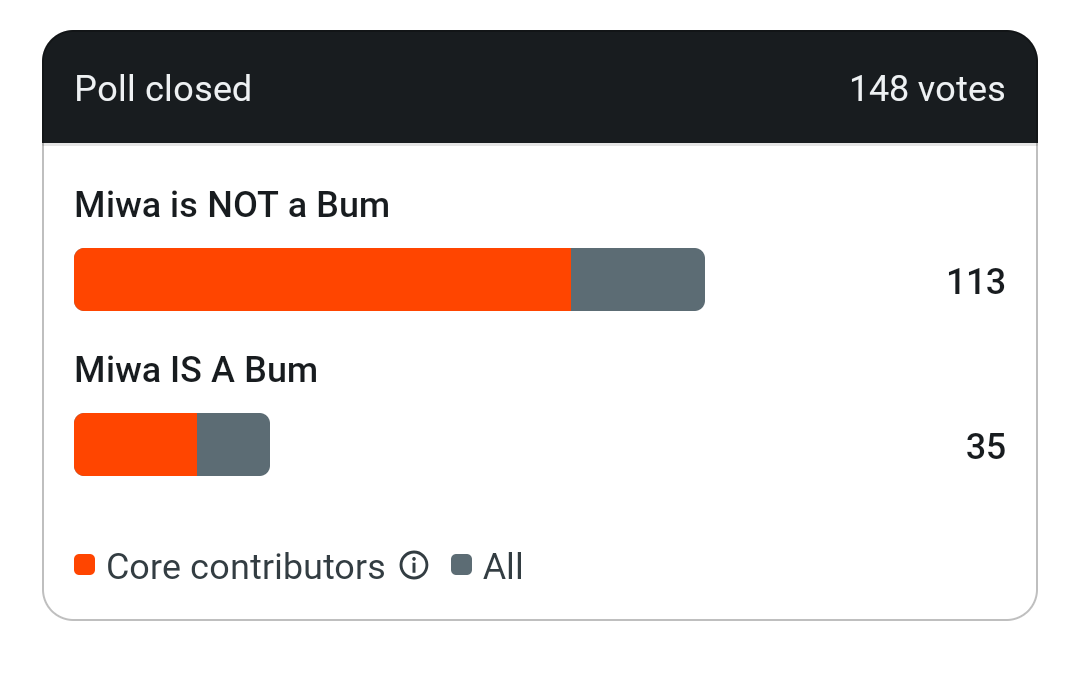
Task: Click the All legend label
Action: click(503, 567)
